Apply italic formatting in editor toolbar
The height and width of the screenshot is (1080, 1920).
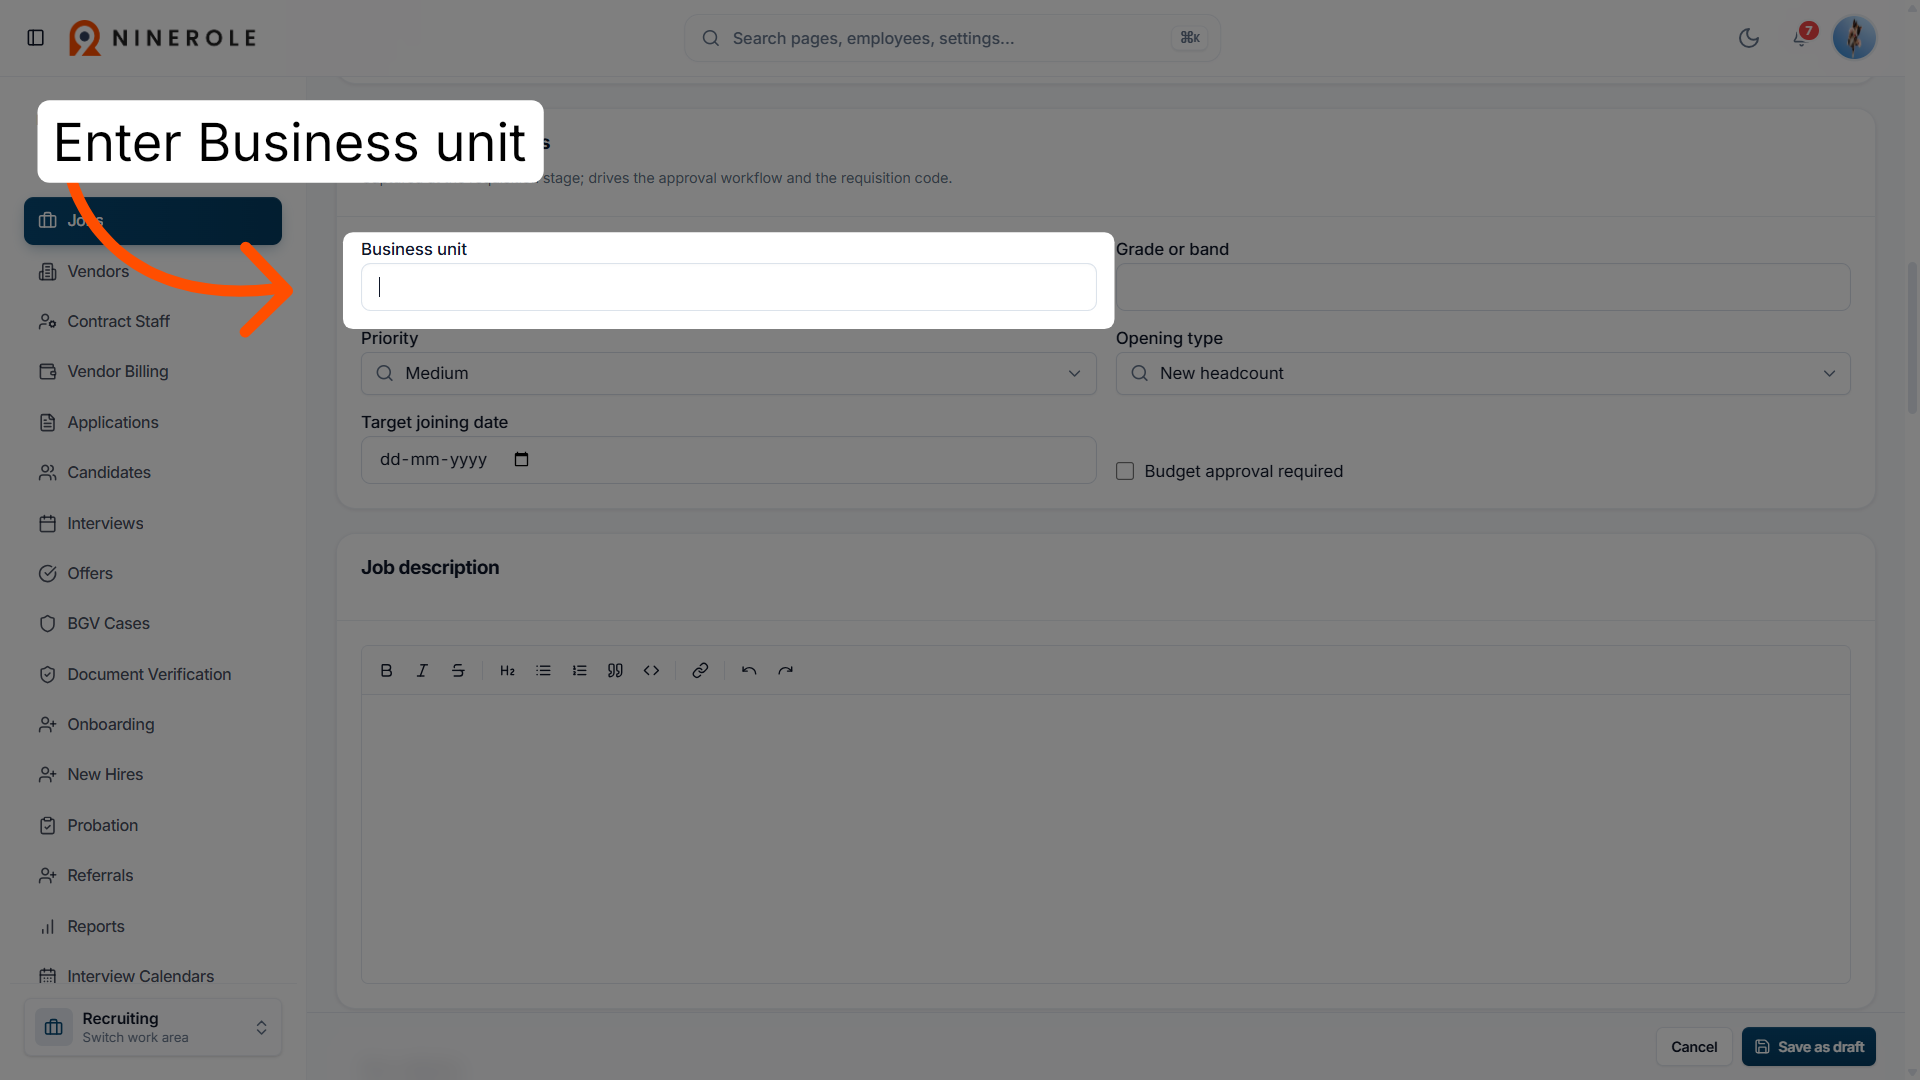pos(422,671)
